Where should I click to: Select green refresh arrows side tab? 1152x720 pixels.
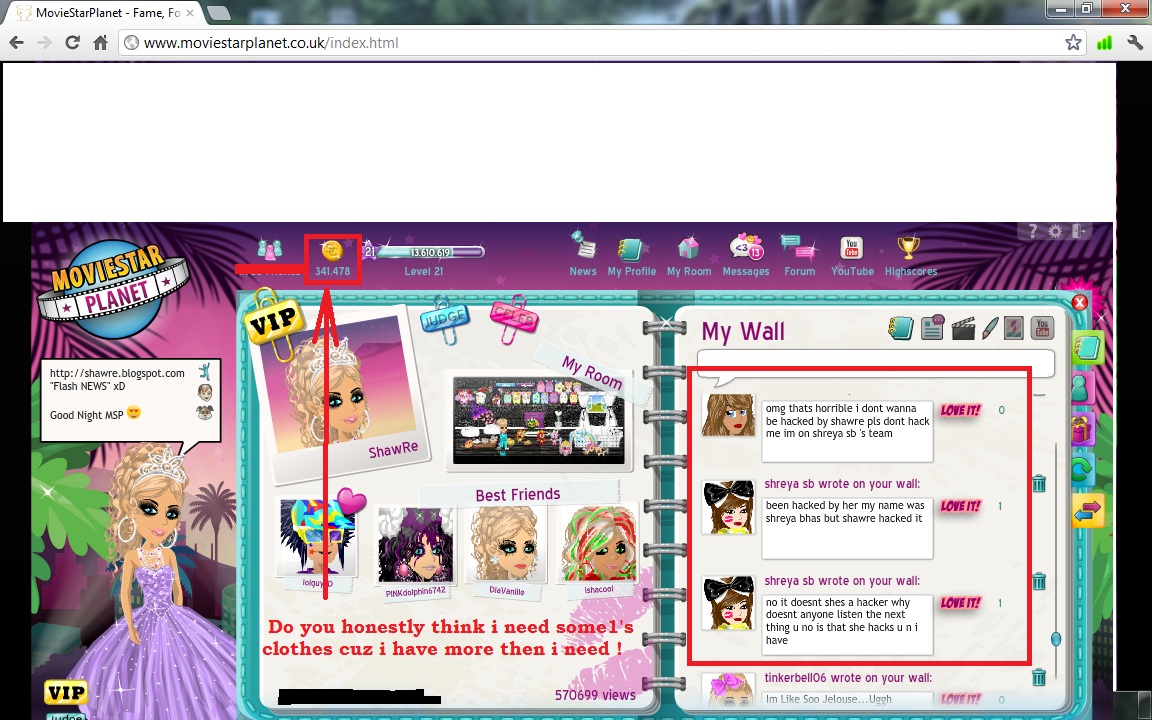pos(1083,469)
